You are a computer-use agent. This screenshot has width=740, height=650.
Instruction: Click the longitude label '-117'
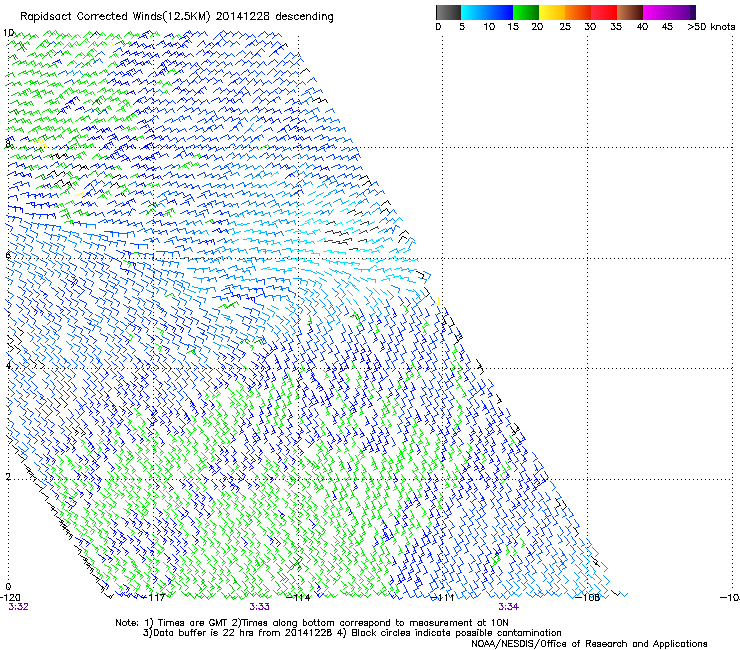[154, 597]
